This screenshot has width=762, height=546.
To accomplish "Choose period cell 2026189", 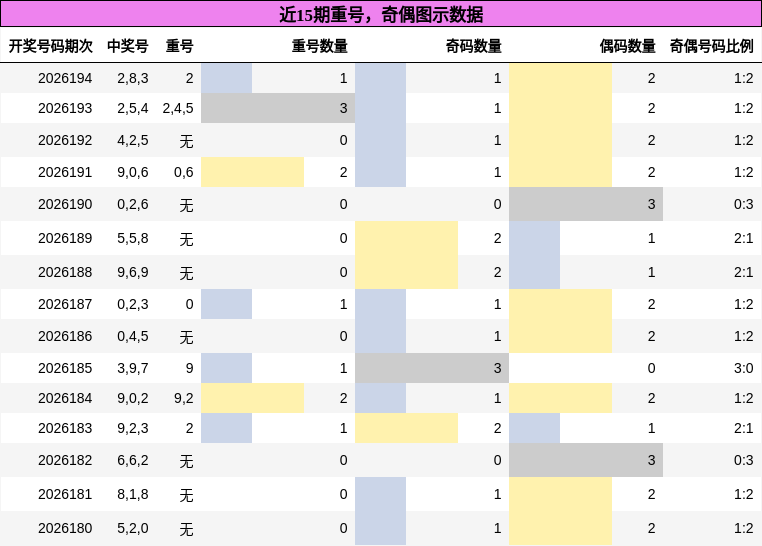I will 65,238.
